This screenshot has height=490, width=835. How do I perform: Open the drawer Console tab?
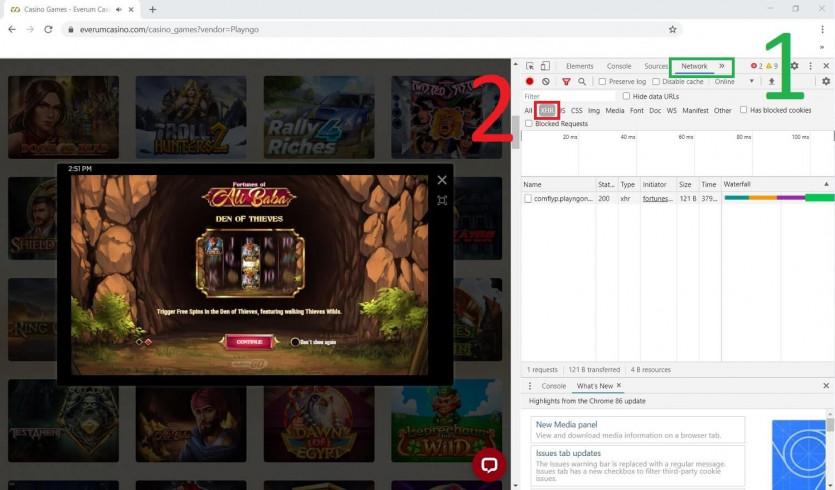[553, 386]
